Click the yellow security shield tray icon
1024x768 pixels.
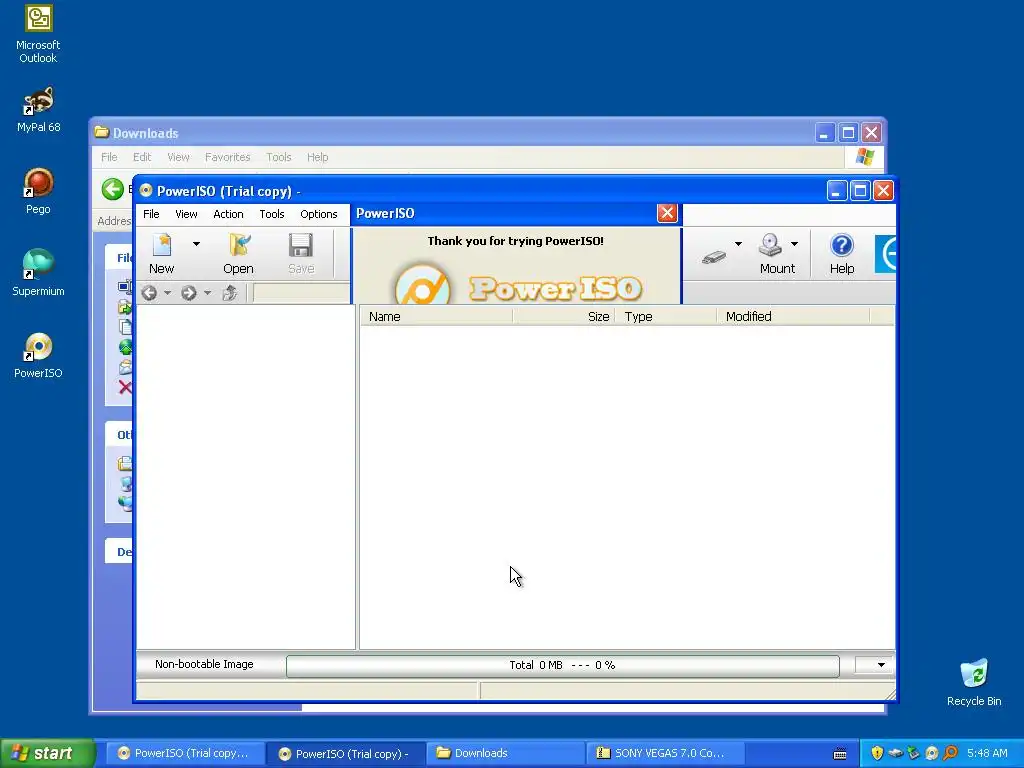[x=877, y=753]
